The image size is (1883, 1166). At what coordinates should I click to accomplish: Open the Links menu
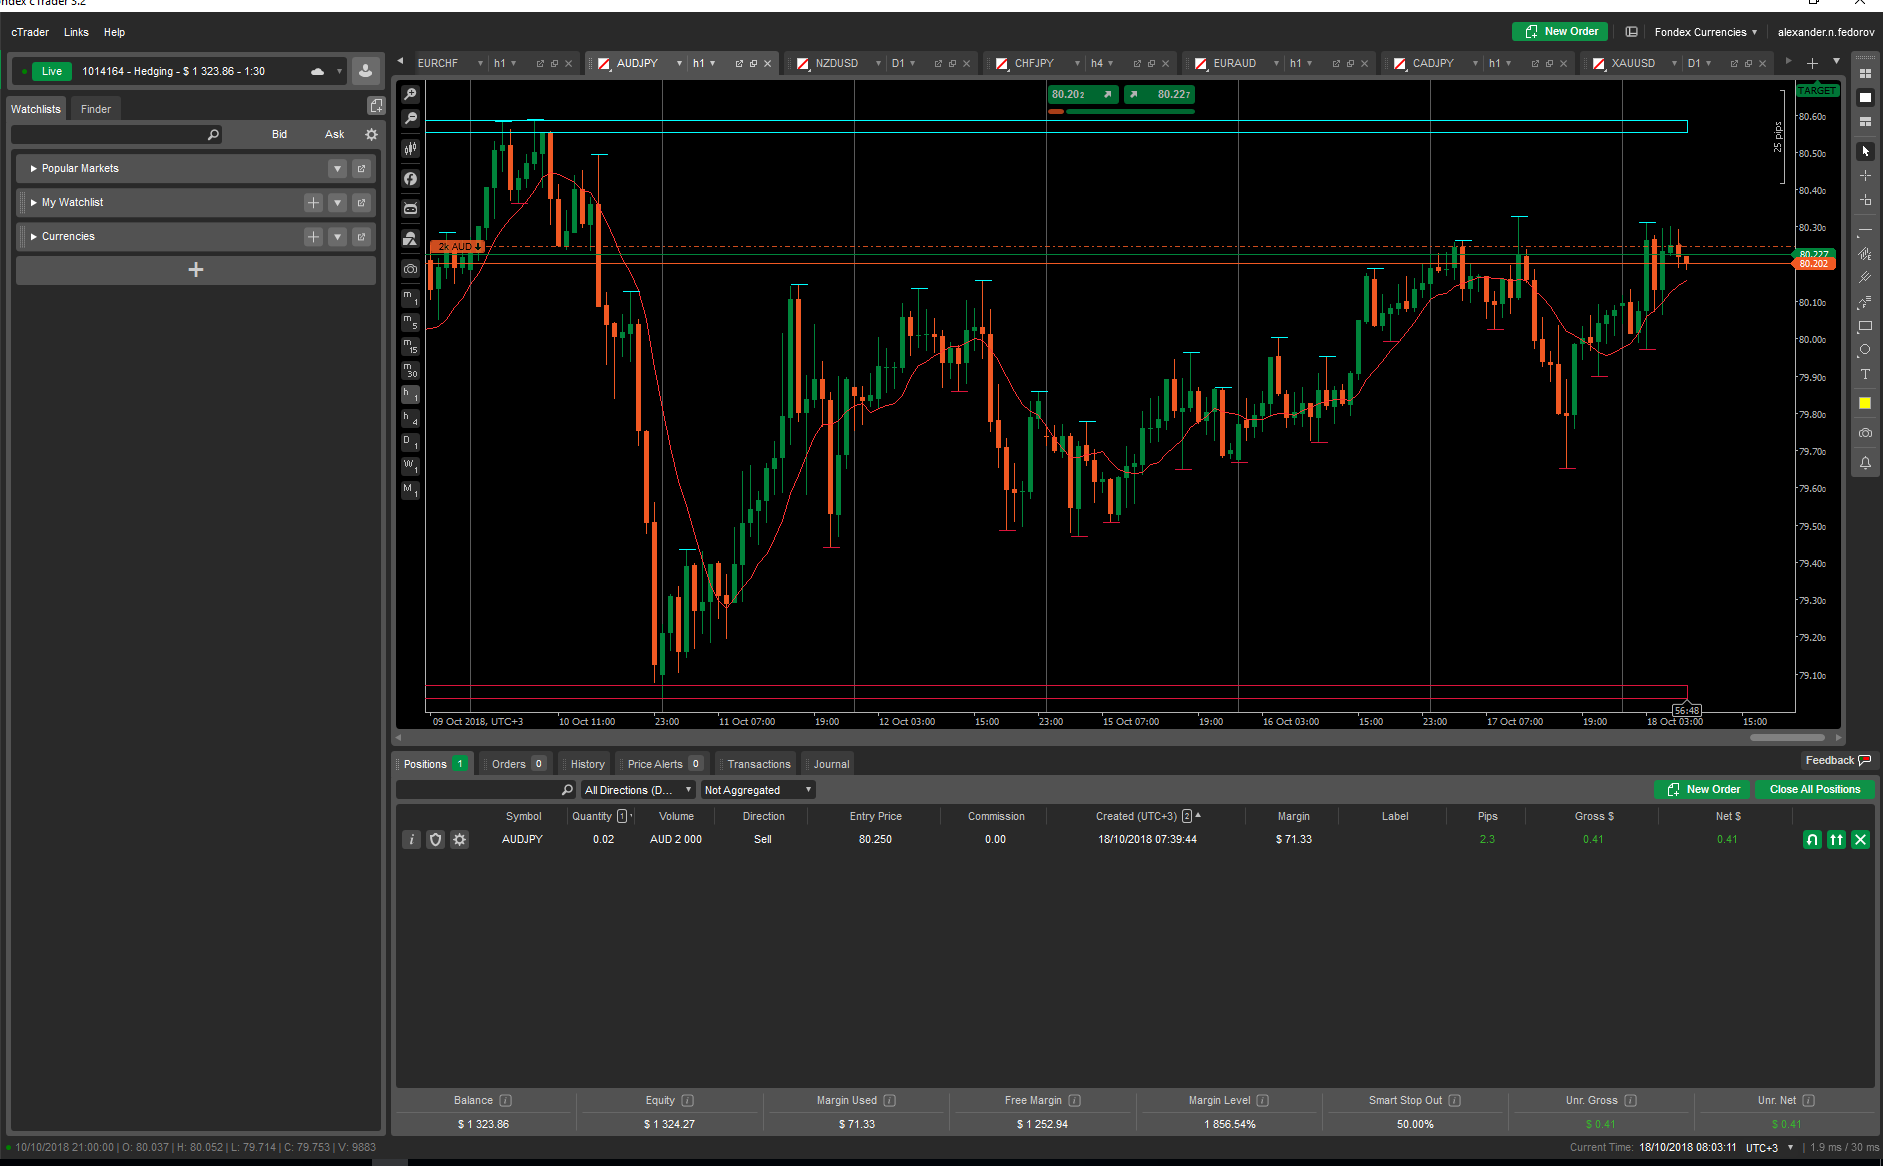point(76,32)
